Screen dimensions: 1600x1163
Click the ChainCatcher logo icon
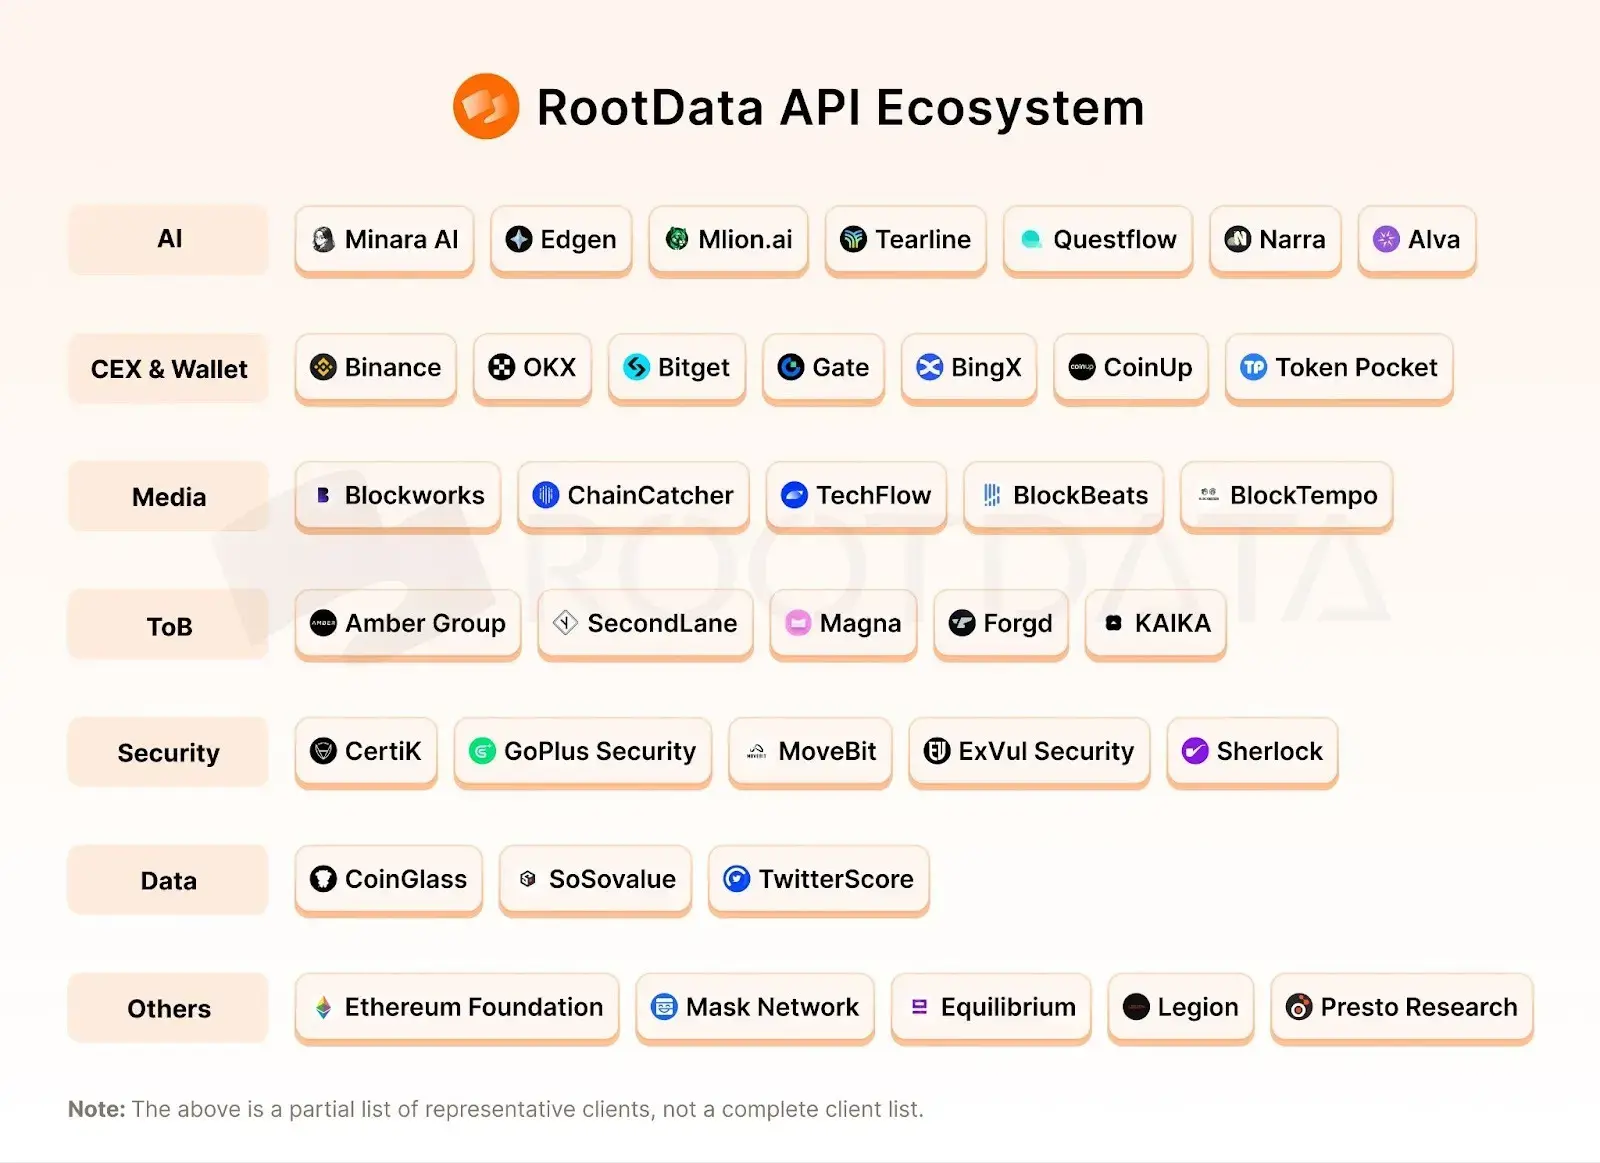coord(546,495)
